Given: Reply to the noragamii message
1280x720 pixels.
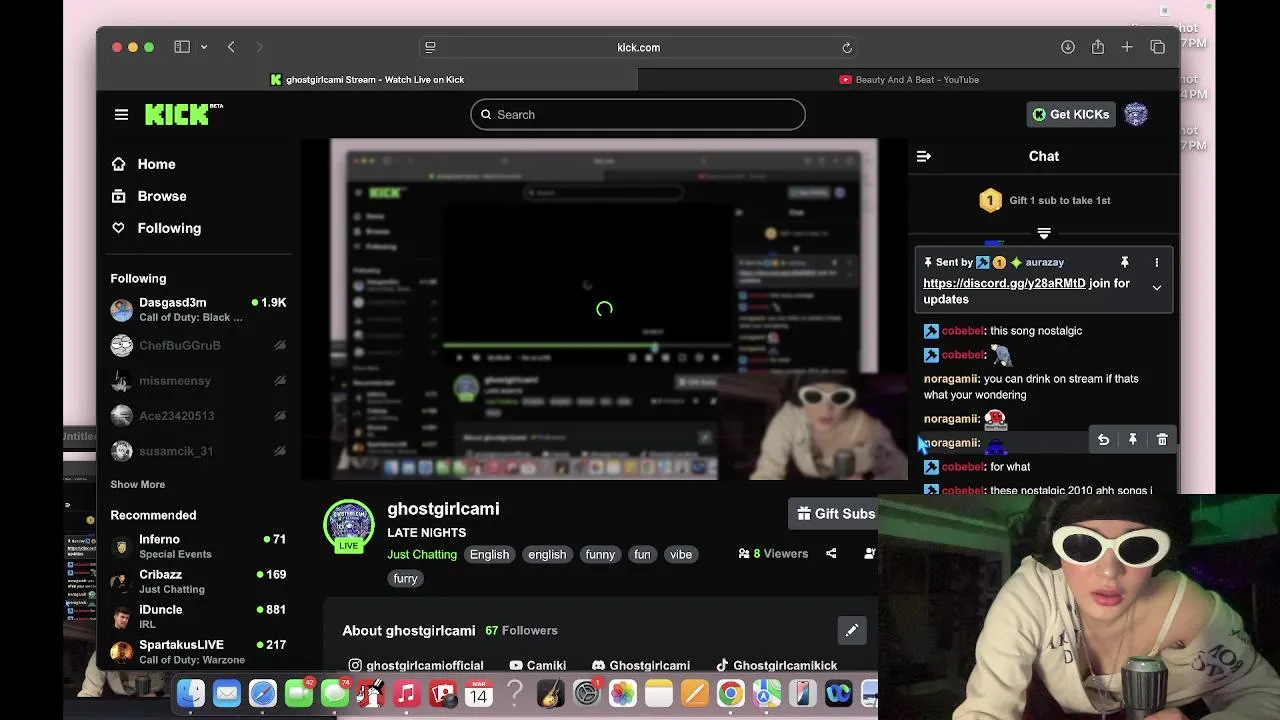Looking at the screenshot, I should coord(1103,440).
